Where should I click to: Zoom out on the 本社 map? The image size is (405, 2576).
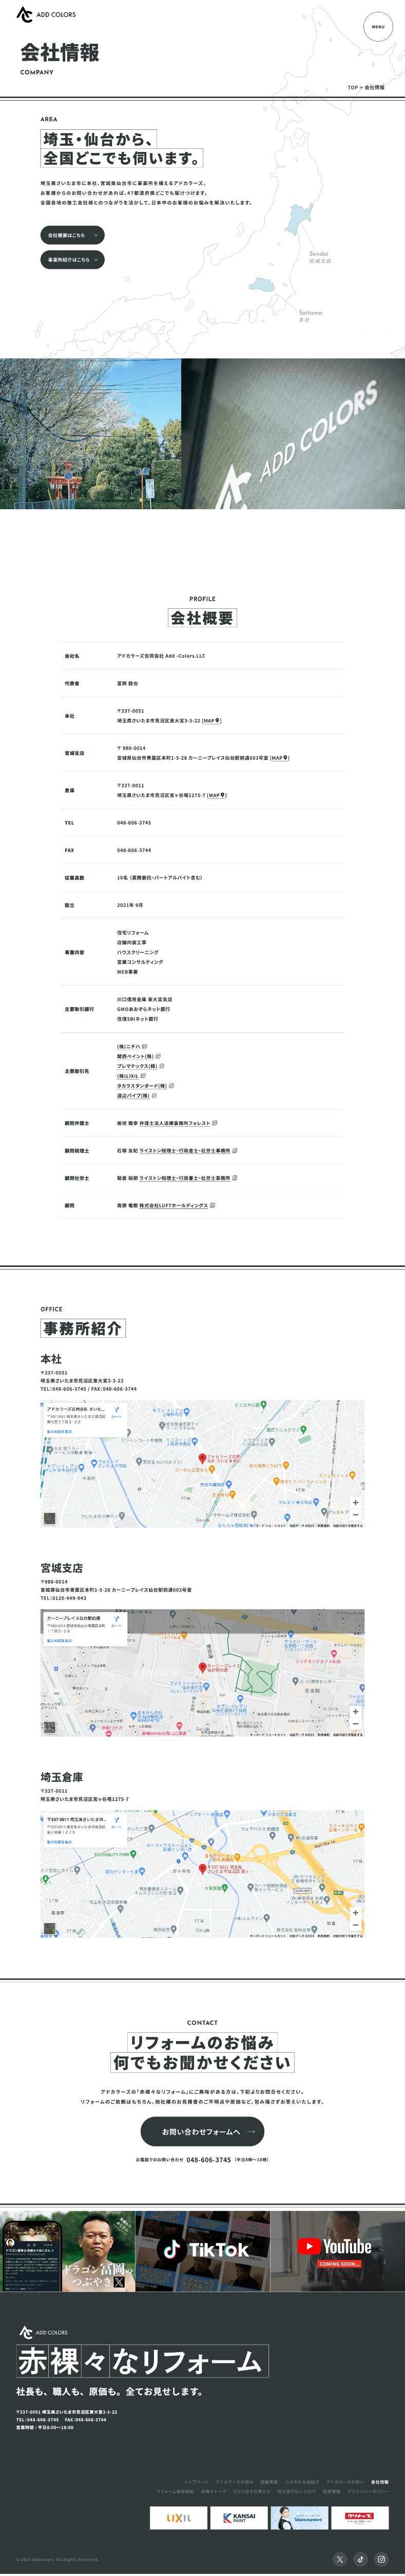coord(355,1514)
